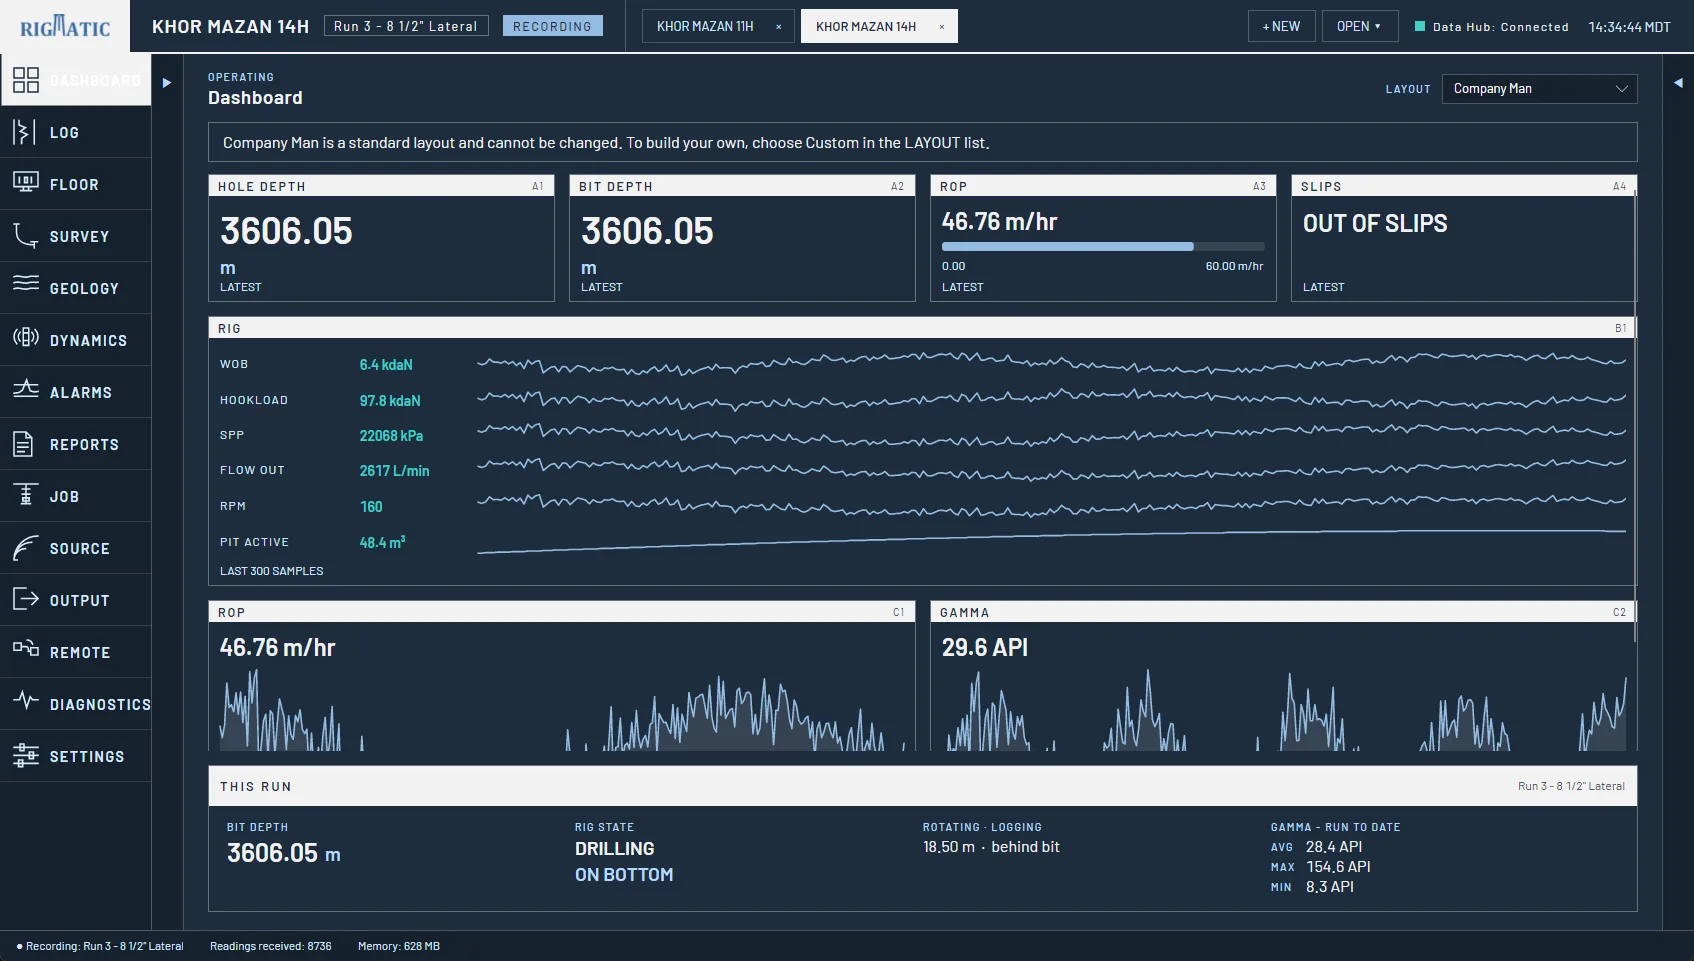This screenshot has width=1694, height=961.
Task: Go to Floor monitor icon
Action: pos(25,183)
